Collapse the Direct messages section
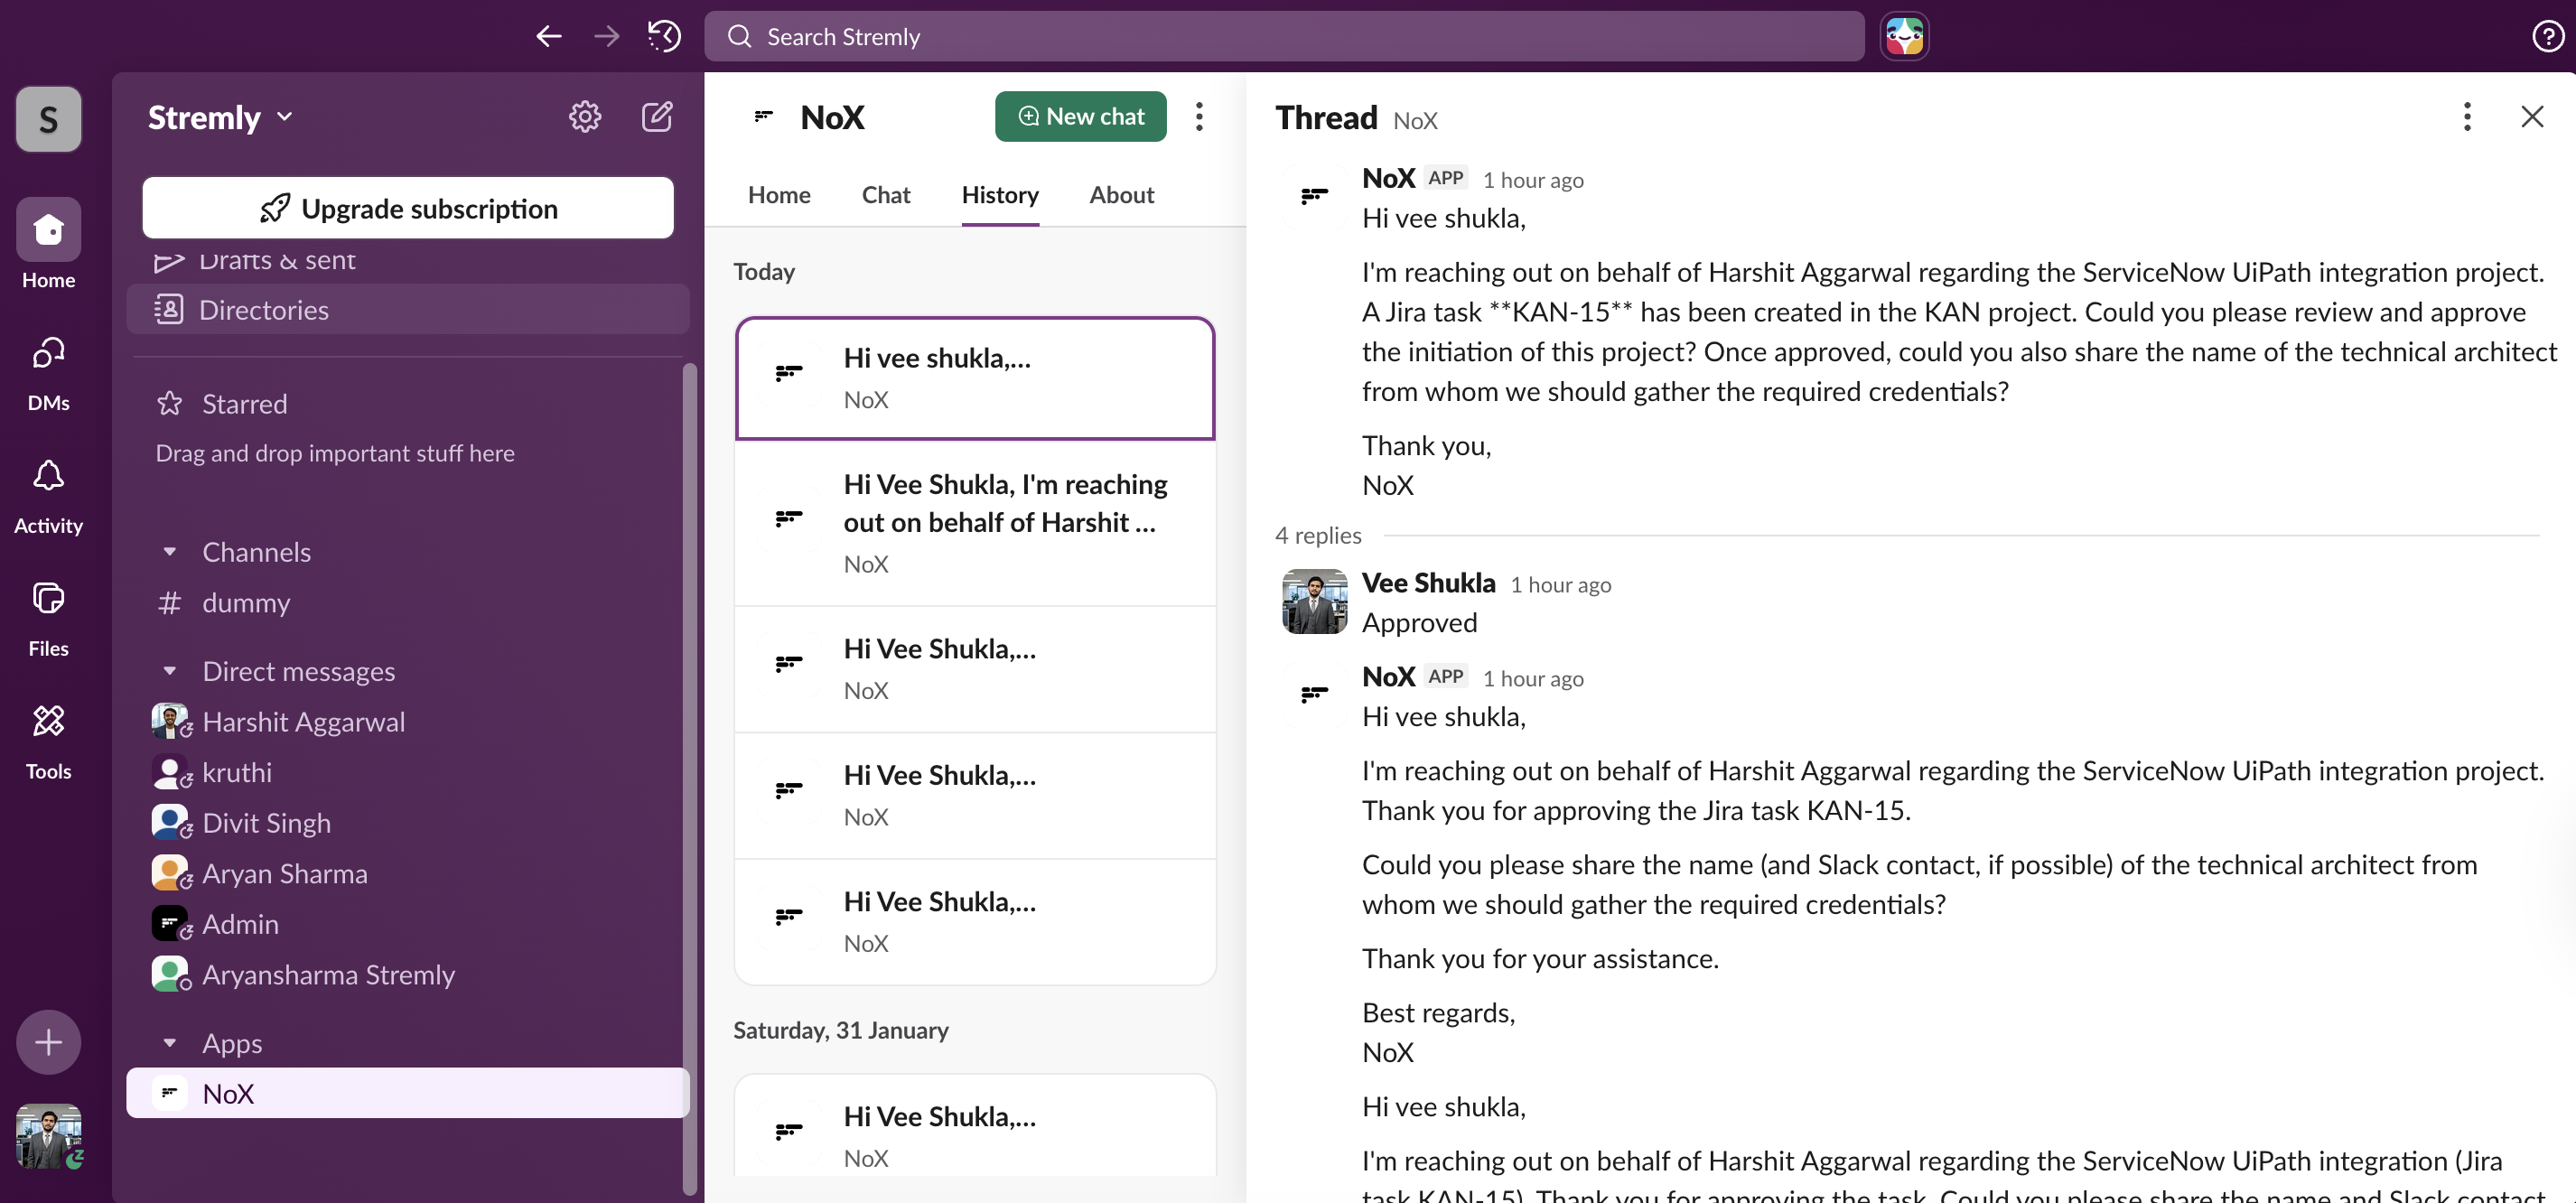The image size is (2576, 1203). coord(170,671)
